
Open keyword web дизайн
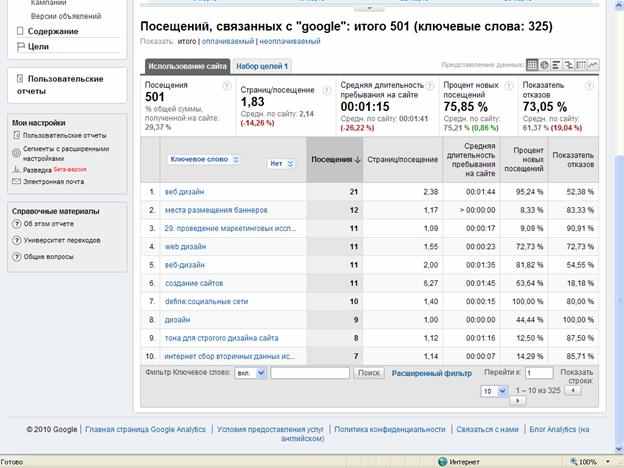pos(185,247)
